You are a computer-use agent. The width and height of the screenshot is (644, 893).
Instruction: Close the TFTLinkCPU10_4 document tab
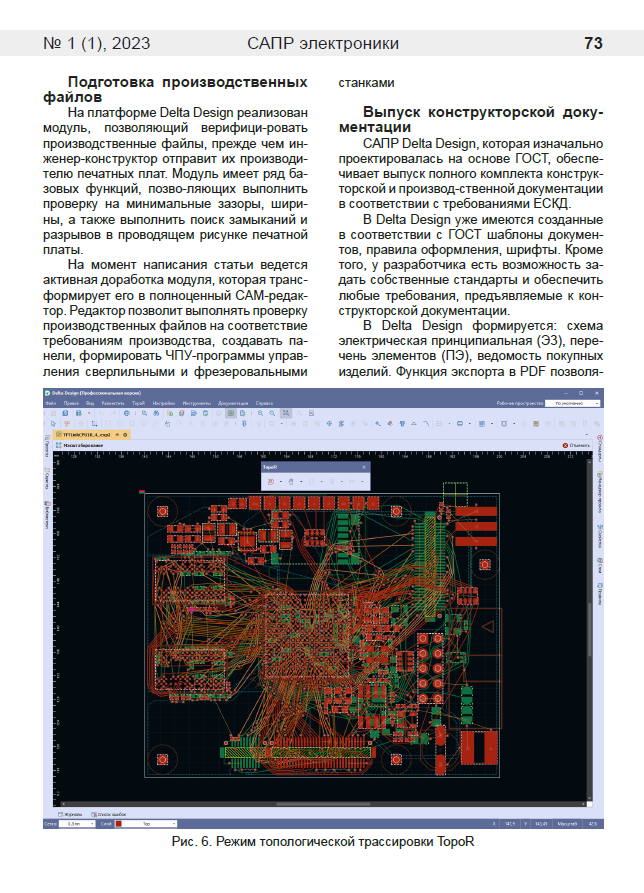pyautogui.click(x=125, y=435)
